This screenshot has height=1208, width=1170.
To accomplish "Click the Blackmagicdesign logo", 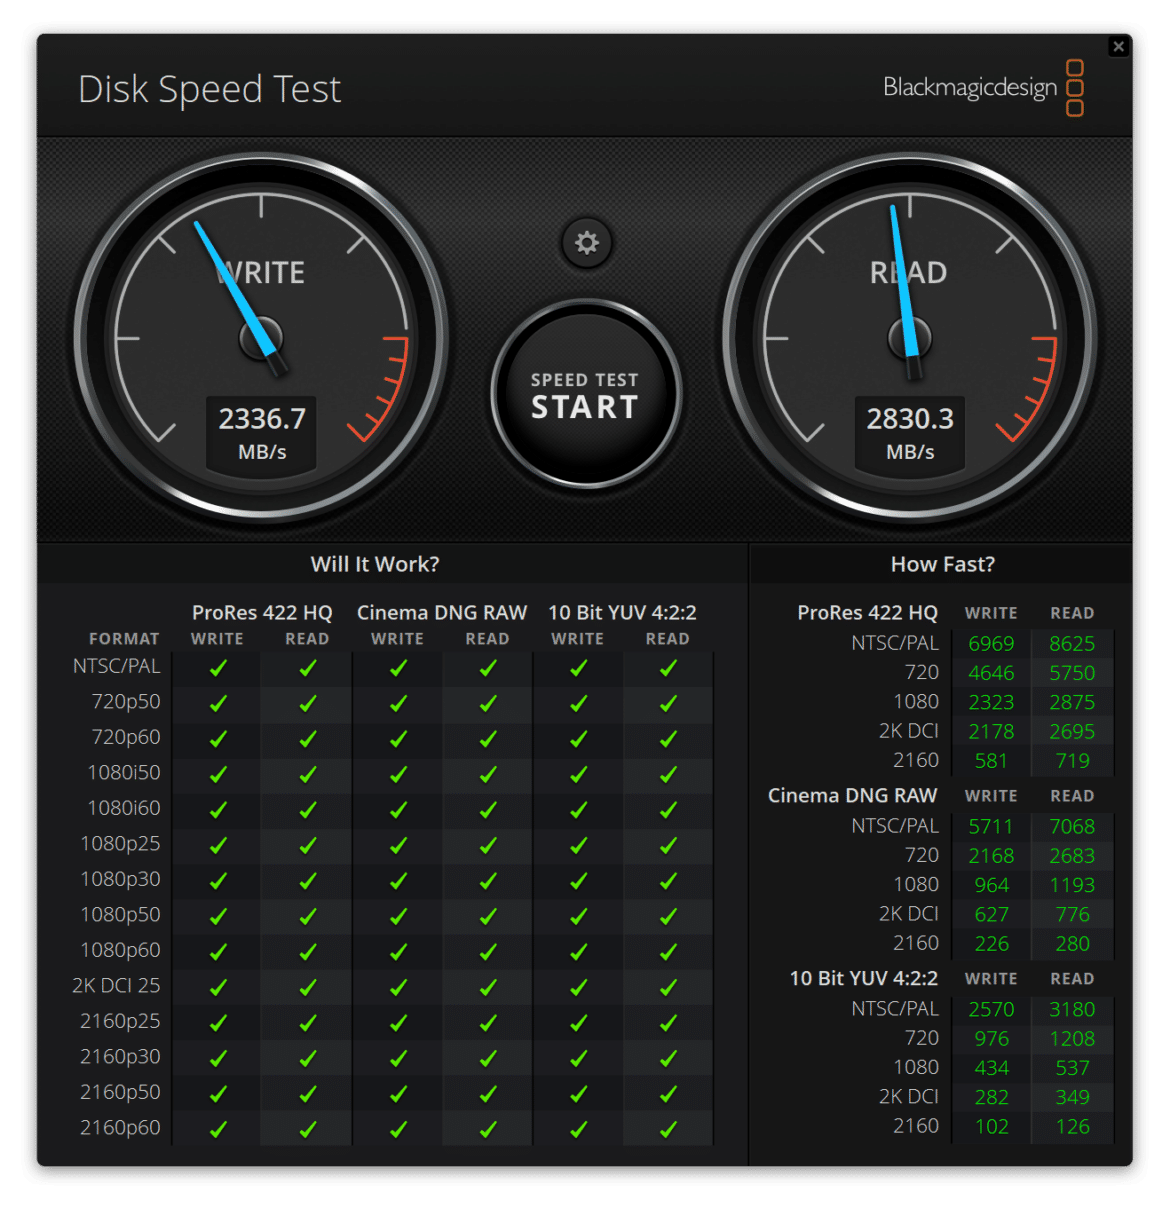I will 983,88.
